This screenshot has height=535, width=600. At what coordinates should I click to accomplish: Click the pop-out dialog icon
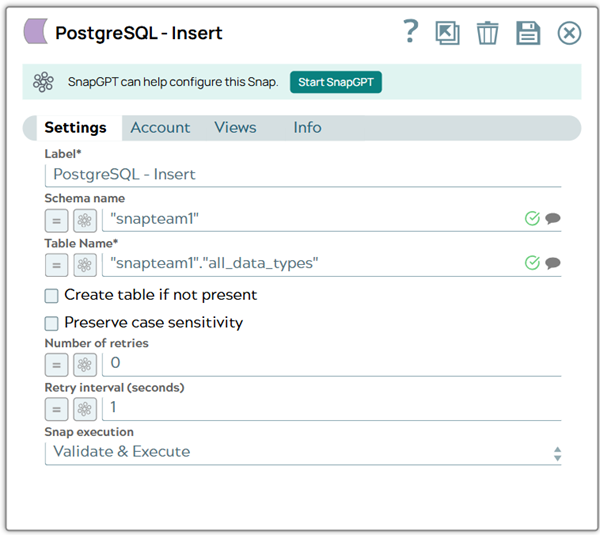(x=447, y=33)
